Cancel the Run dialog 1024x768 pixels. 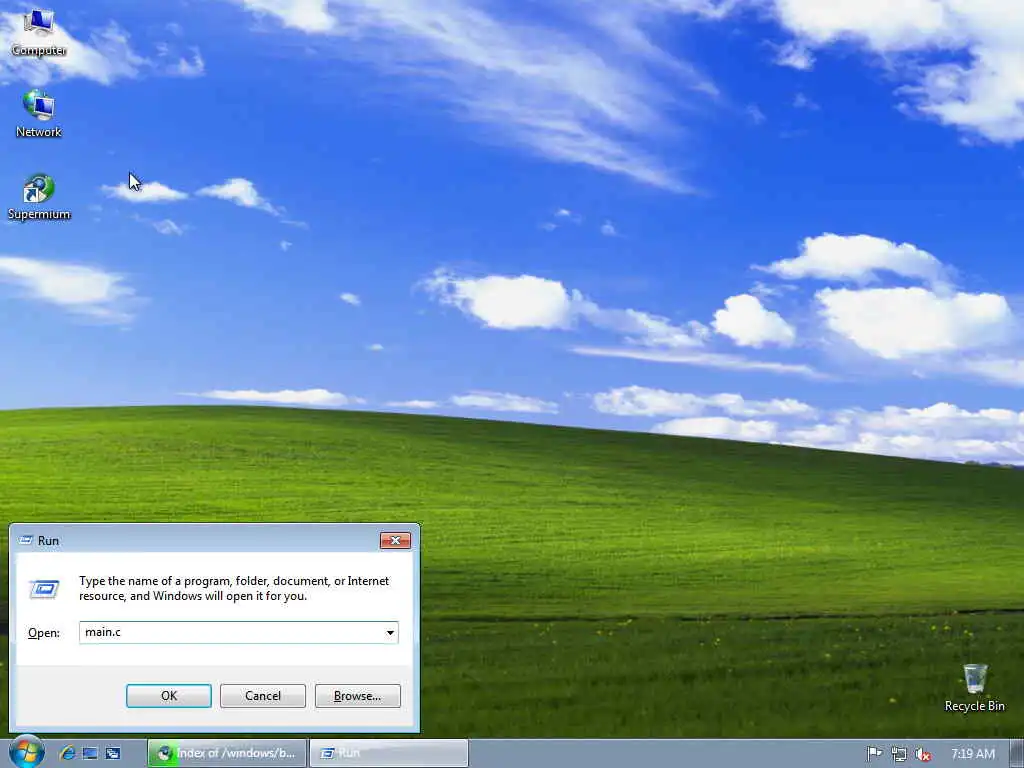(263, 696)
